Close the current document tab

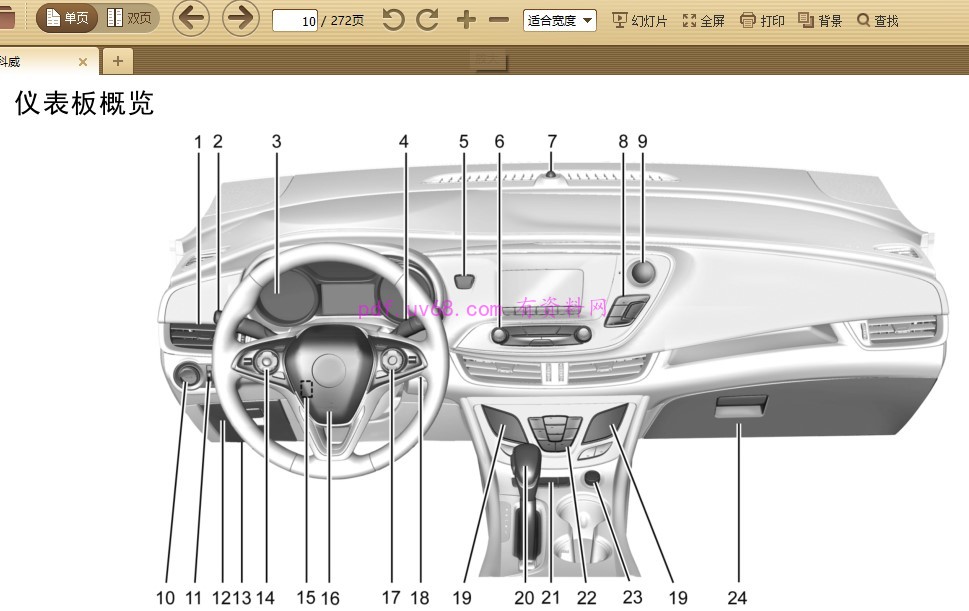coord(83,62)
